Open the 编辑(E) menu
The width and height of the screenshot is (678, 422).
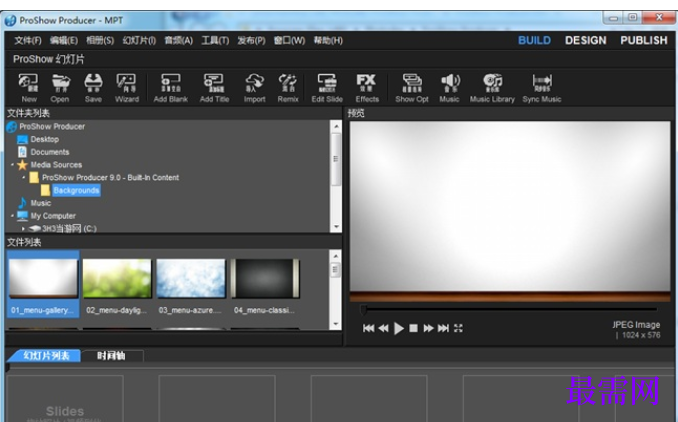point(64,40)
